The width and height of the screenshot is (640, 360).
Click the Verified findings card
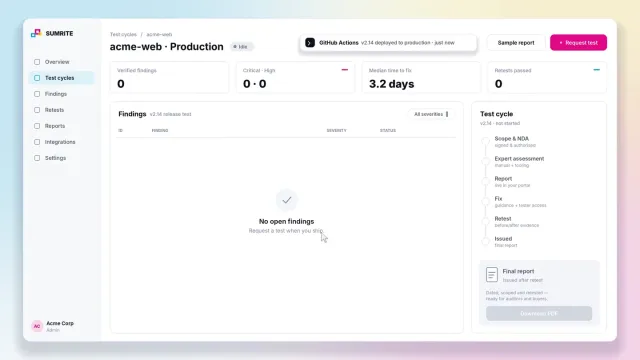click(169, 78)
